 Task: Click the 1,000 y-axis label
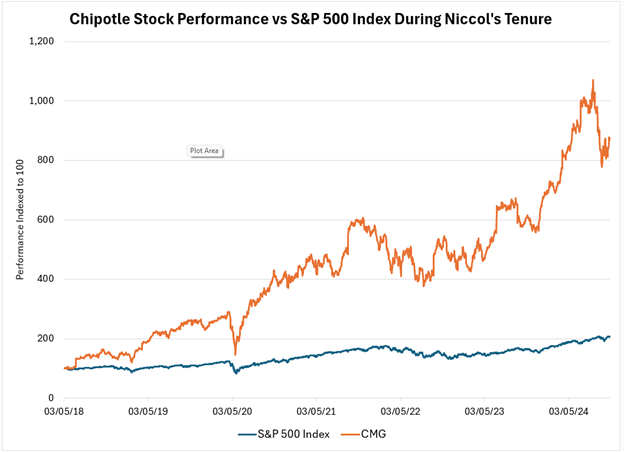40,101
